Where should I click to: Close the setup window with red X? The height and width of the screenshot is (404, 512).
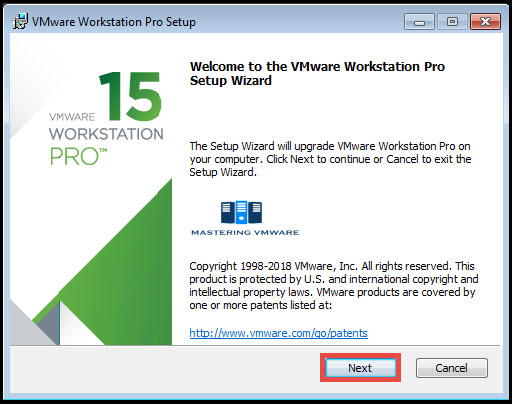[x=485, y=22]
